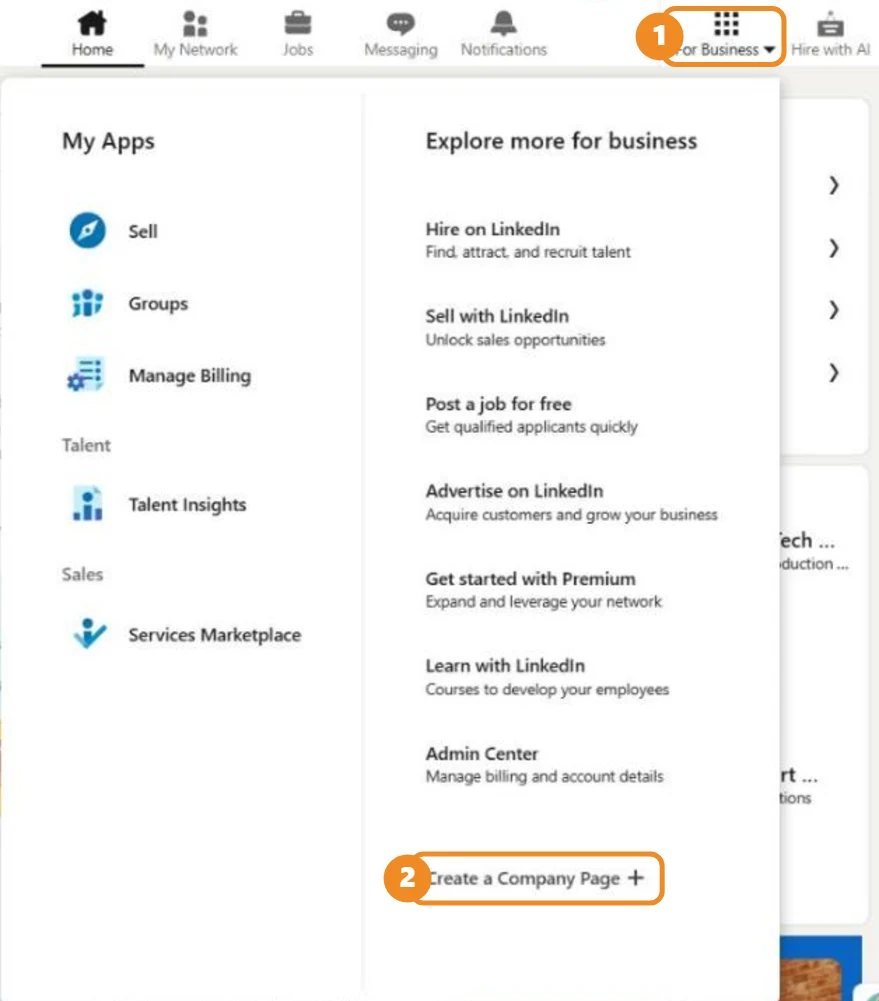This screenshot has height=1001, width=879.
Task: Select Get started with Premium
Action: [x=530, y=579]
